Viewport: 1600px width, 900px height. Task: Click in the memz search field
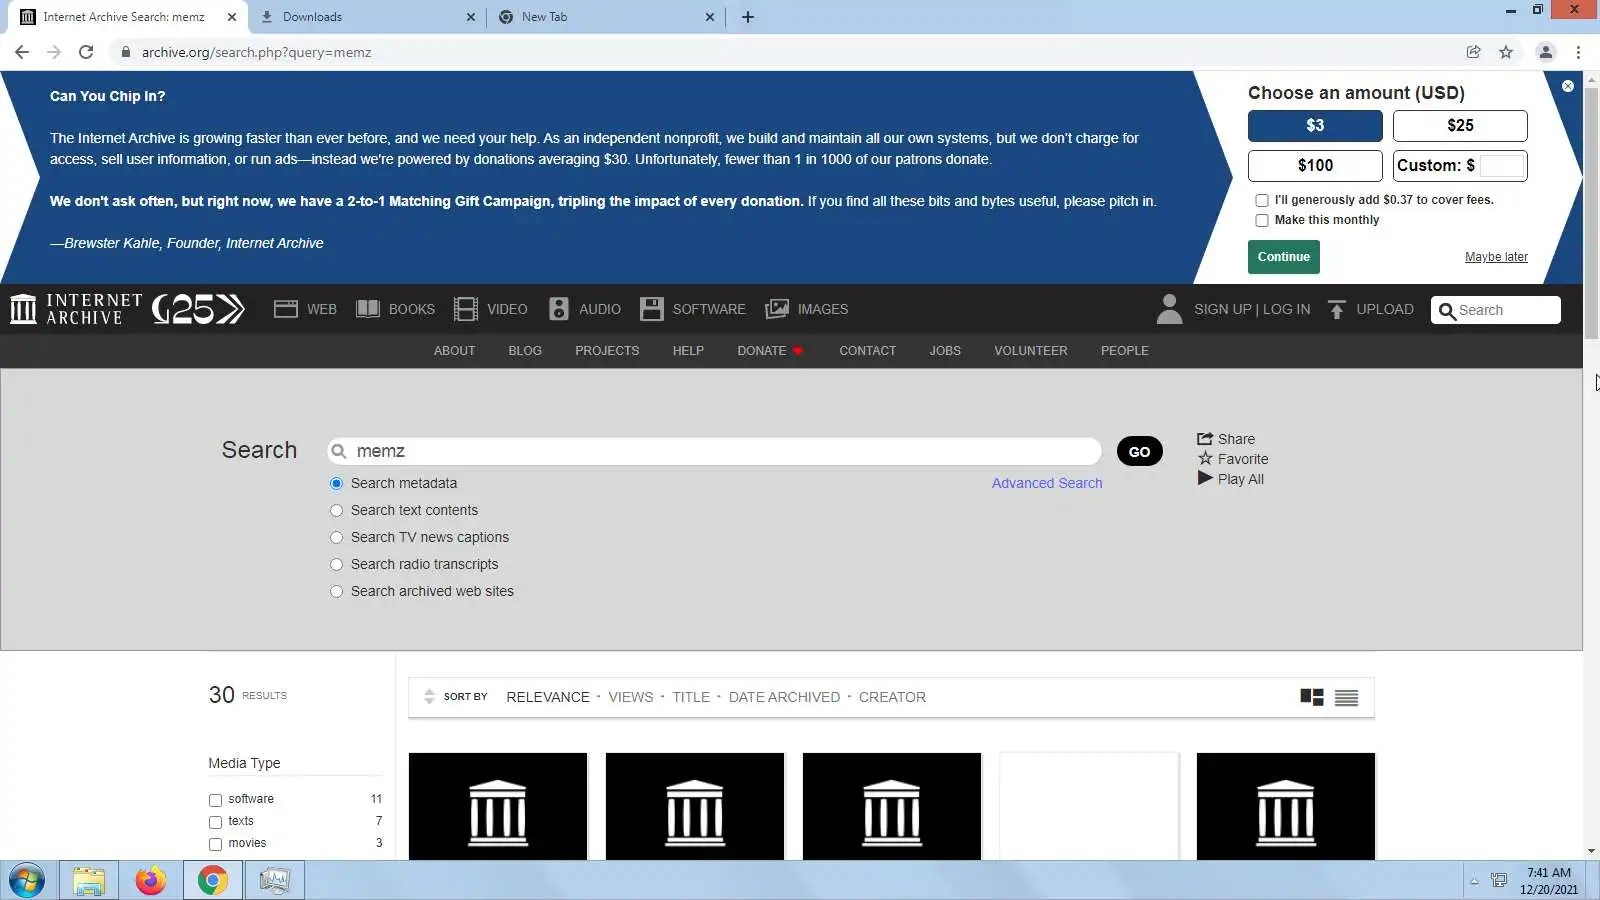(x=714, y=452)
